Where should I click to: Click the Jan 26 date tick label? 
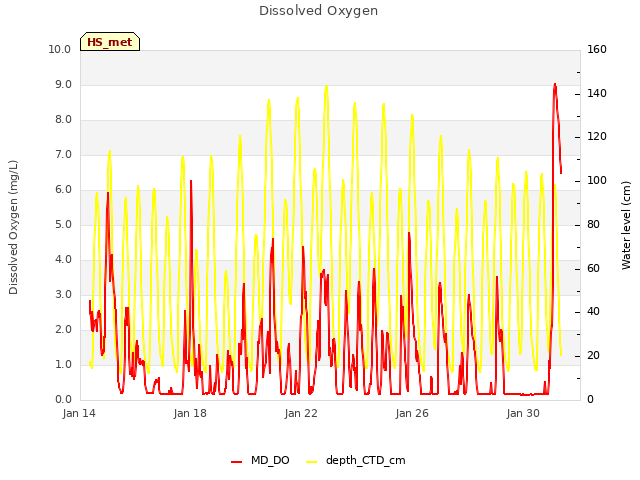pyautogui.click(x=412, y=413)
